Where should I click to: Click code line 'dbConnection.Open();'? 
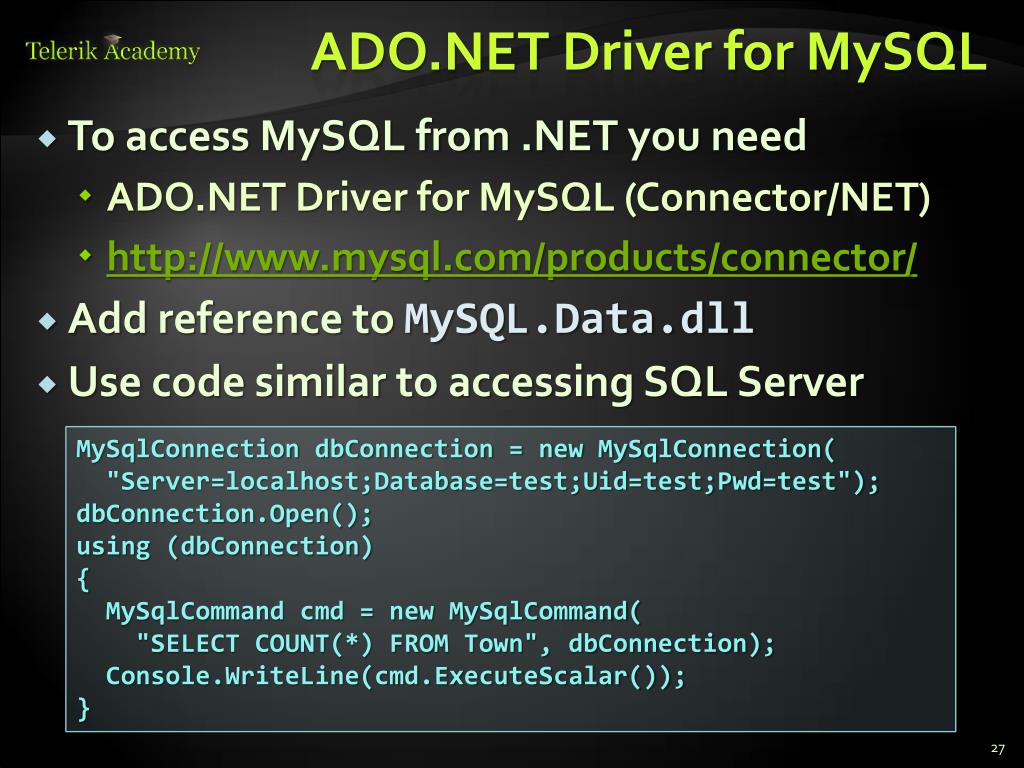[224, 514]
